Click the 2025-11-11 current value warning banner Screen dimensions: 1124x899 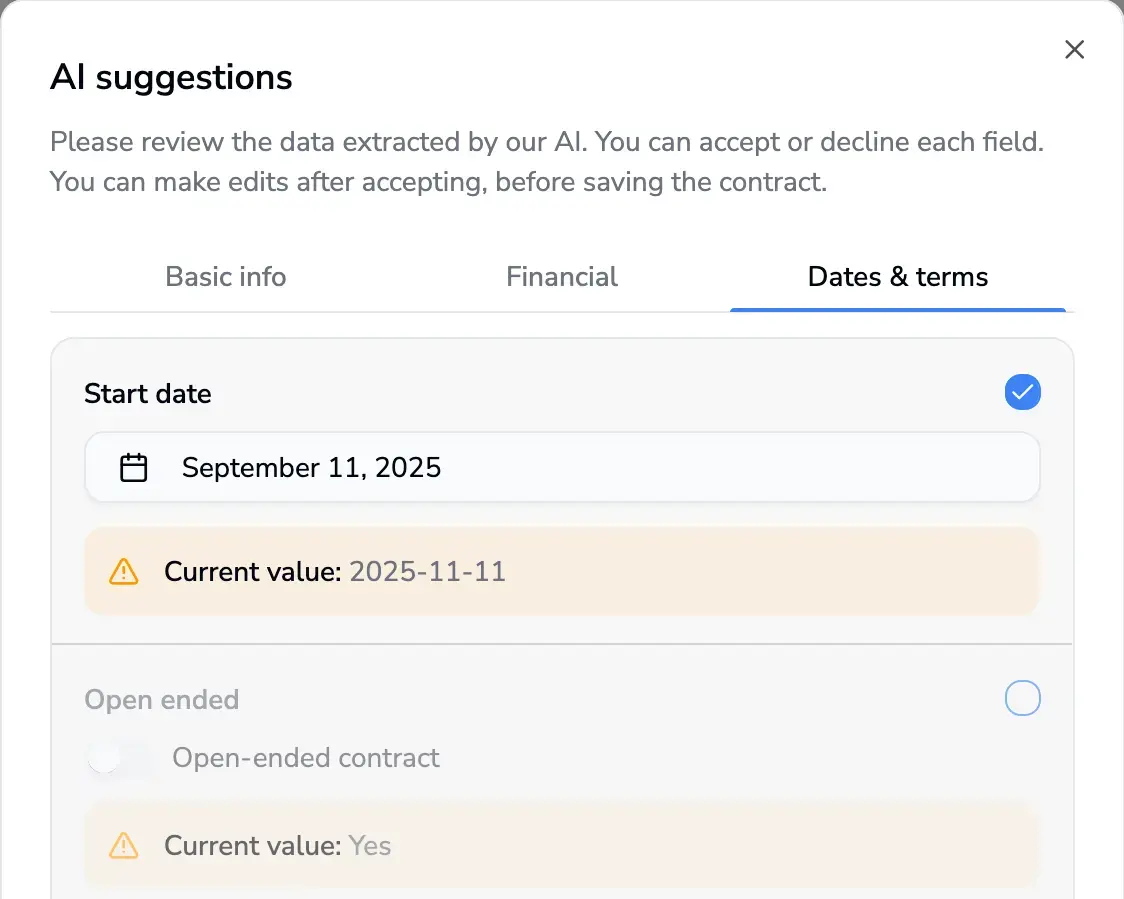click(562, 571)
